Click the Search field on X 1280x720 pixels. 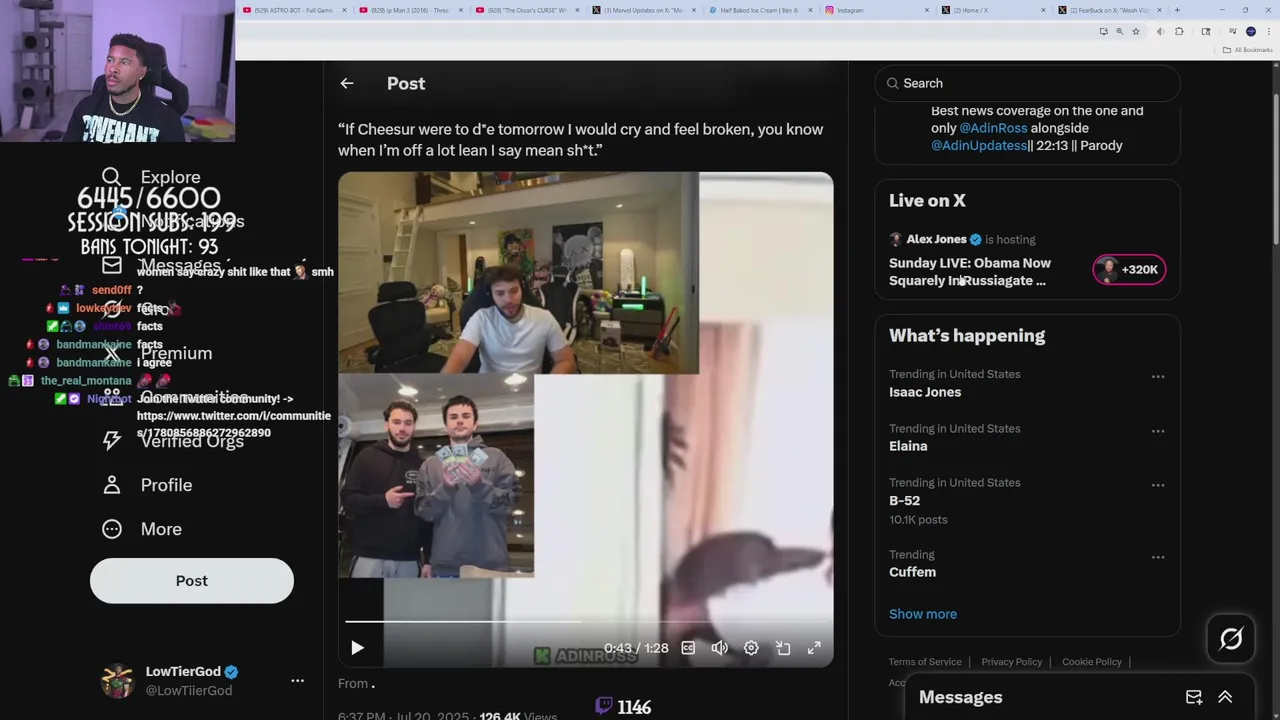click(1028, 83)
